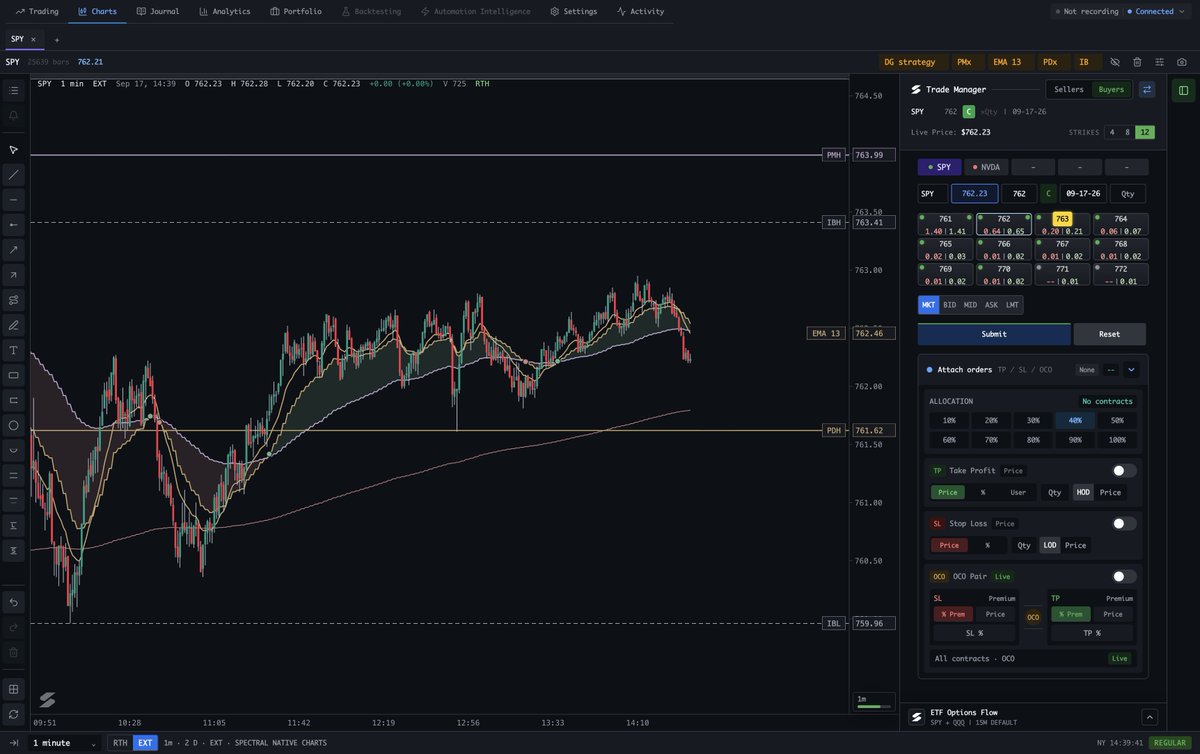This screenshot has width=1200, height=754.
Task: Open the grid layout icon
Action: click(x=13, y=689)
